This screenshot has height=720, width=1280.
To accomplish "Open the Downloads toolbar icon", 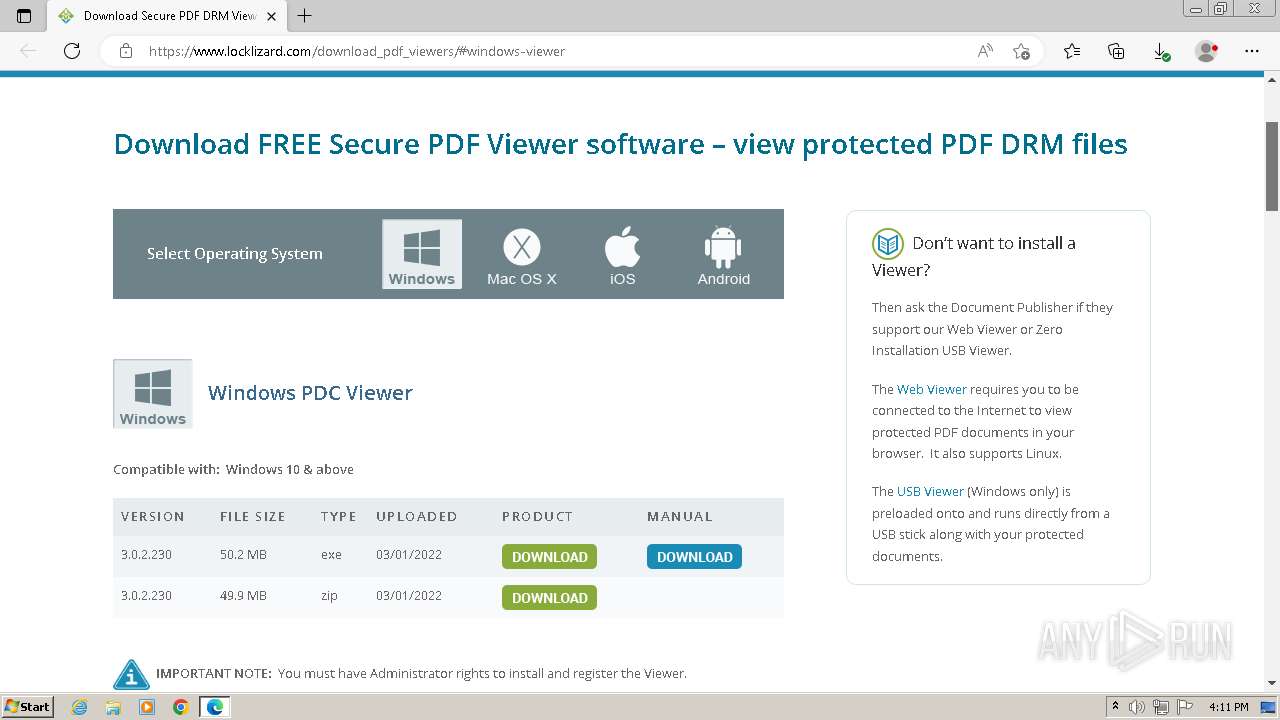I will point(1160,51).
